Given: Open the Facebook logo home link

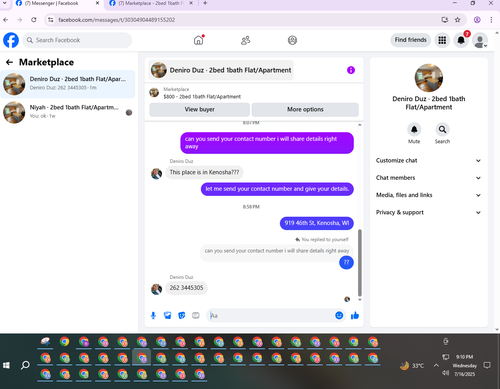Looking at the screenshot, I should click(11, 40).
